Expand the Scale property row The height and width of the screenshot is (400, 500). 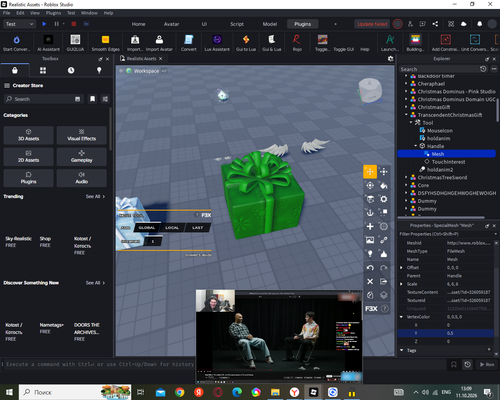(401, 284)
